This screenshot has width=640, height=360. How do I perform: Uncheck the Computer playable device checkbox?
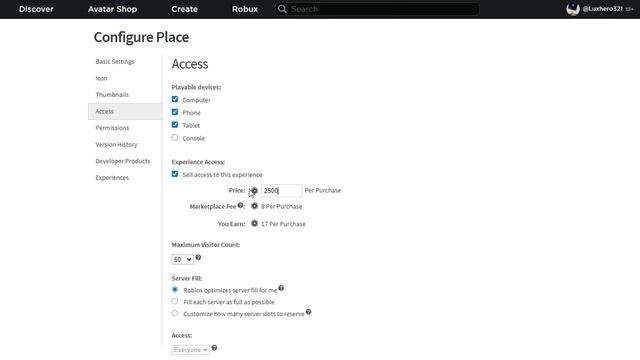coord(175,99)
